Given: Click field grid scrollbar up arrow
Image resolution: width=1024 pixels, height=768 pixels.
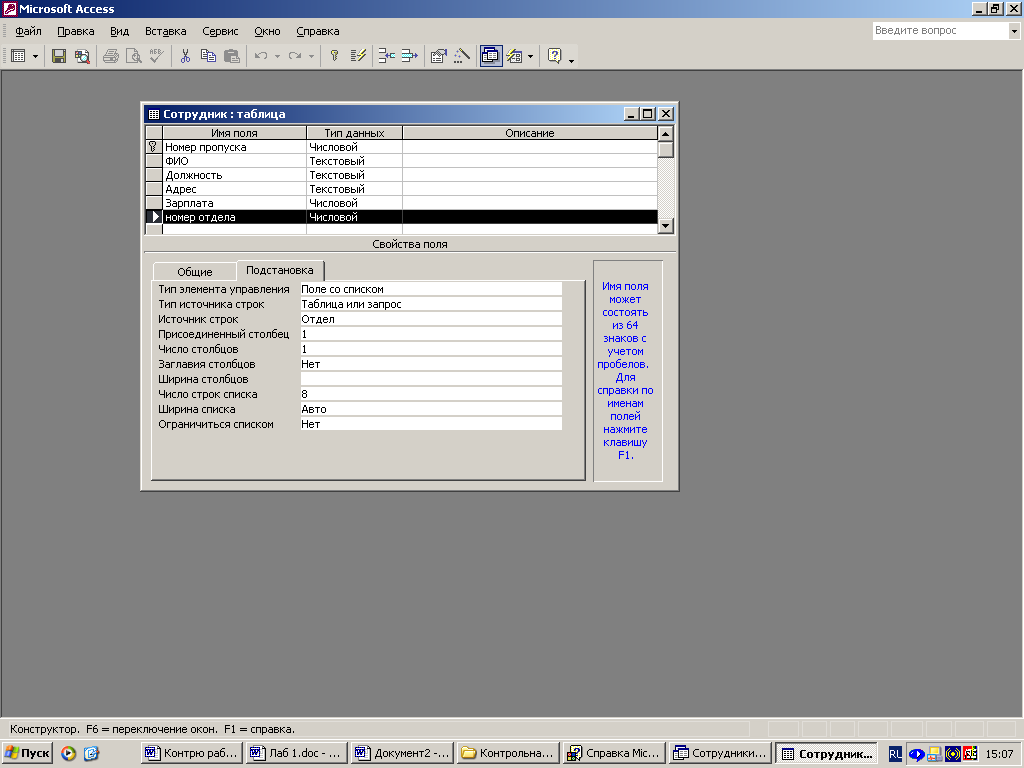Looking at the screenshot, I should point(665,134).
